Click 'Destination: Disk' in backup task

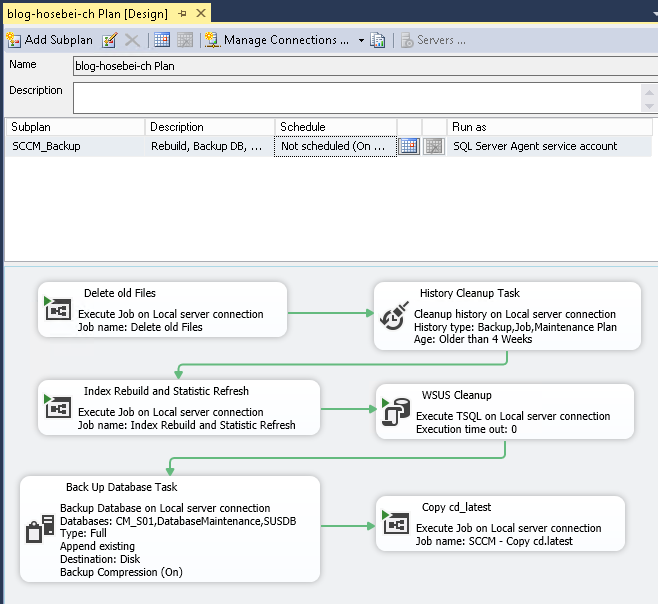coord(100,560)
